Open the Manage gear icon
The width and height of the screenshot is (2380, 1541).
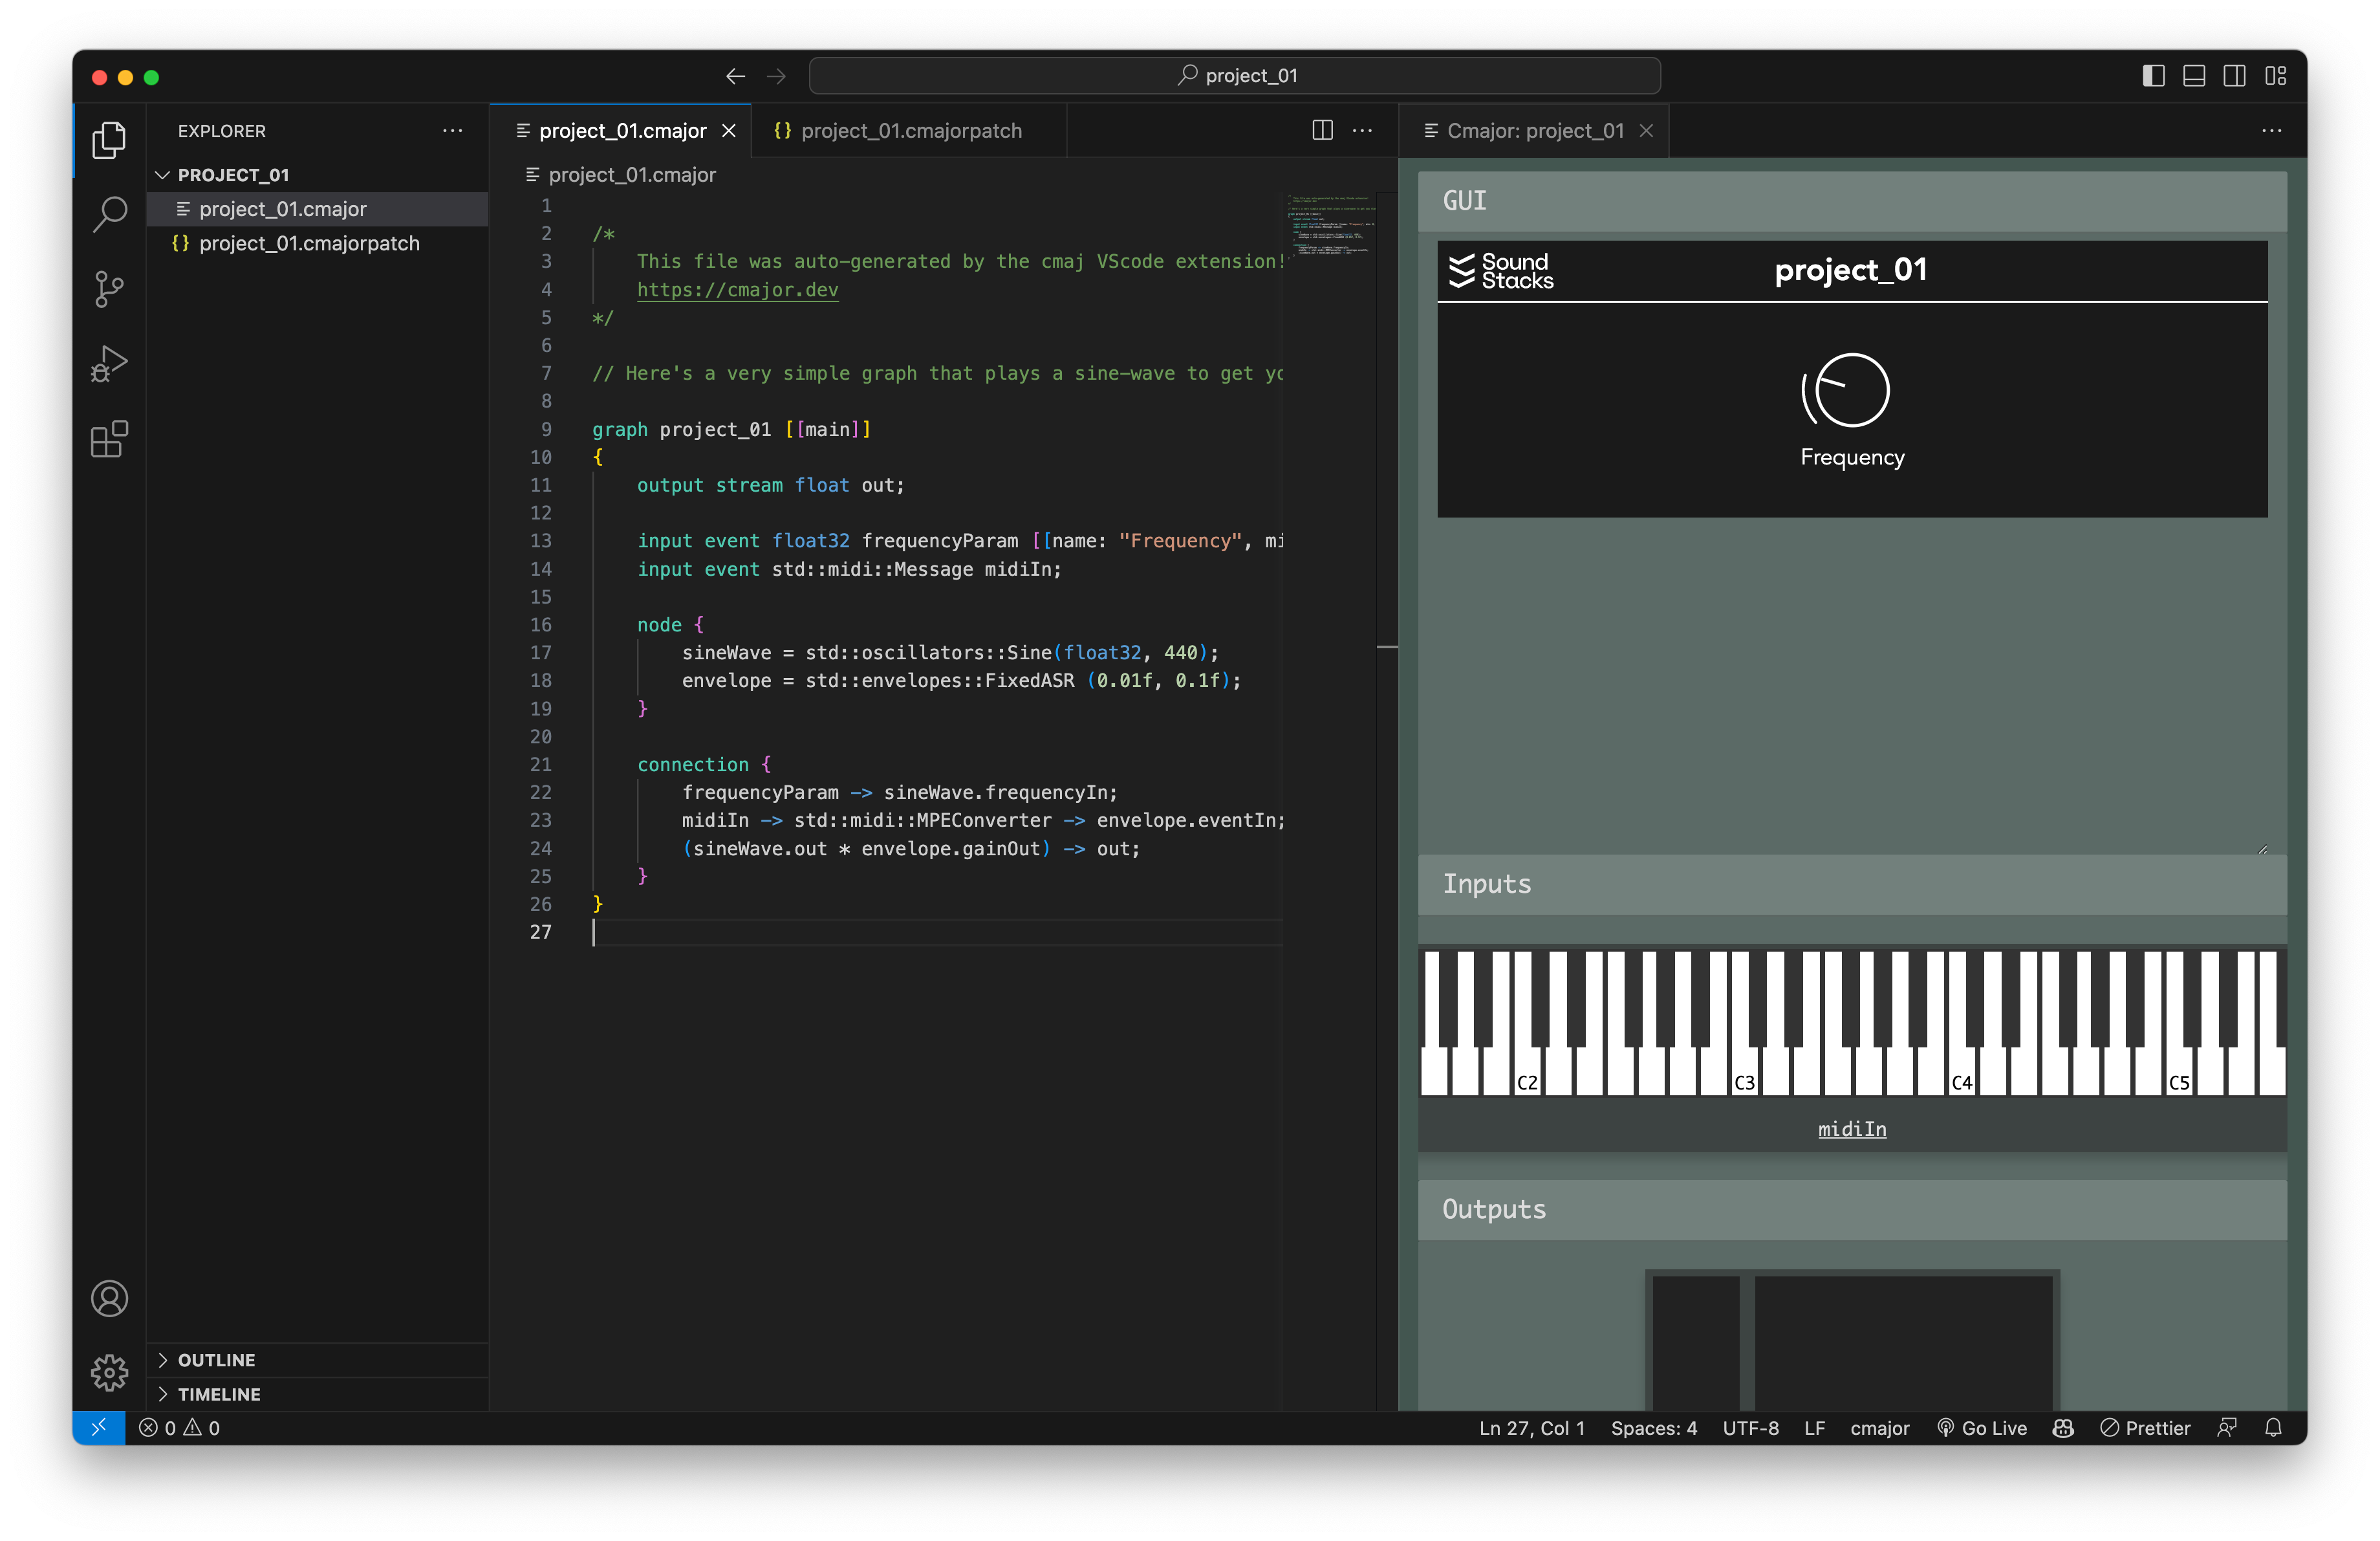(x=109, y=1372)
